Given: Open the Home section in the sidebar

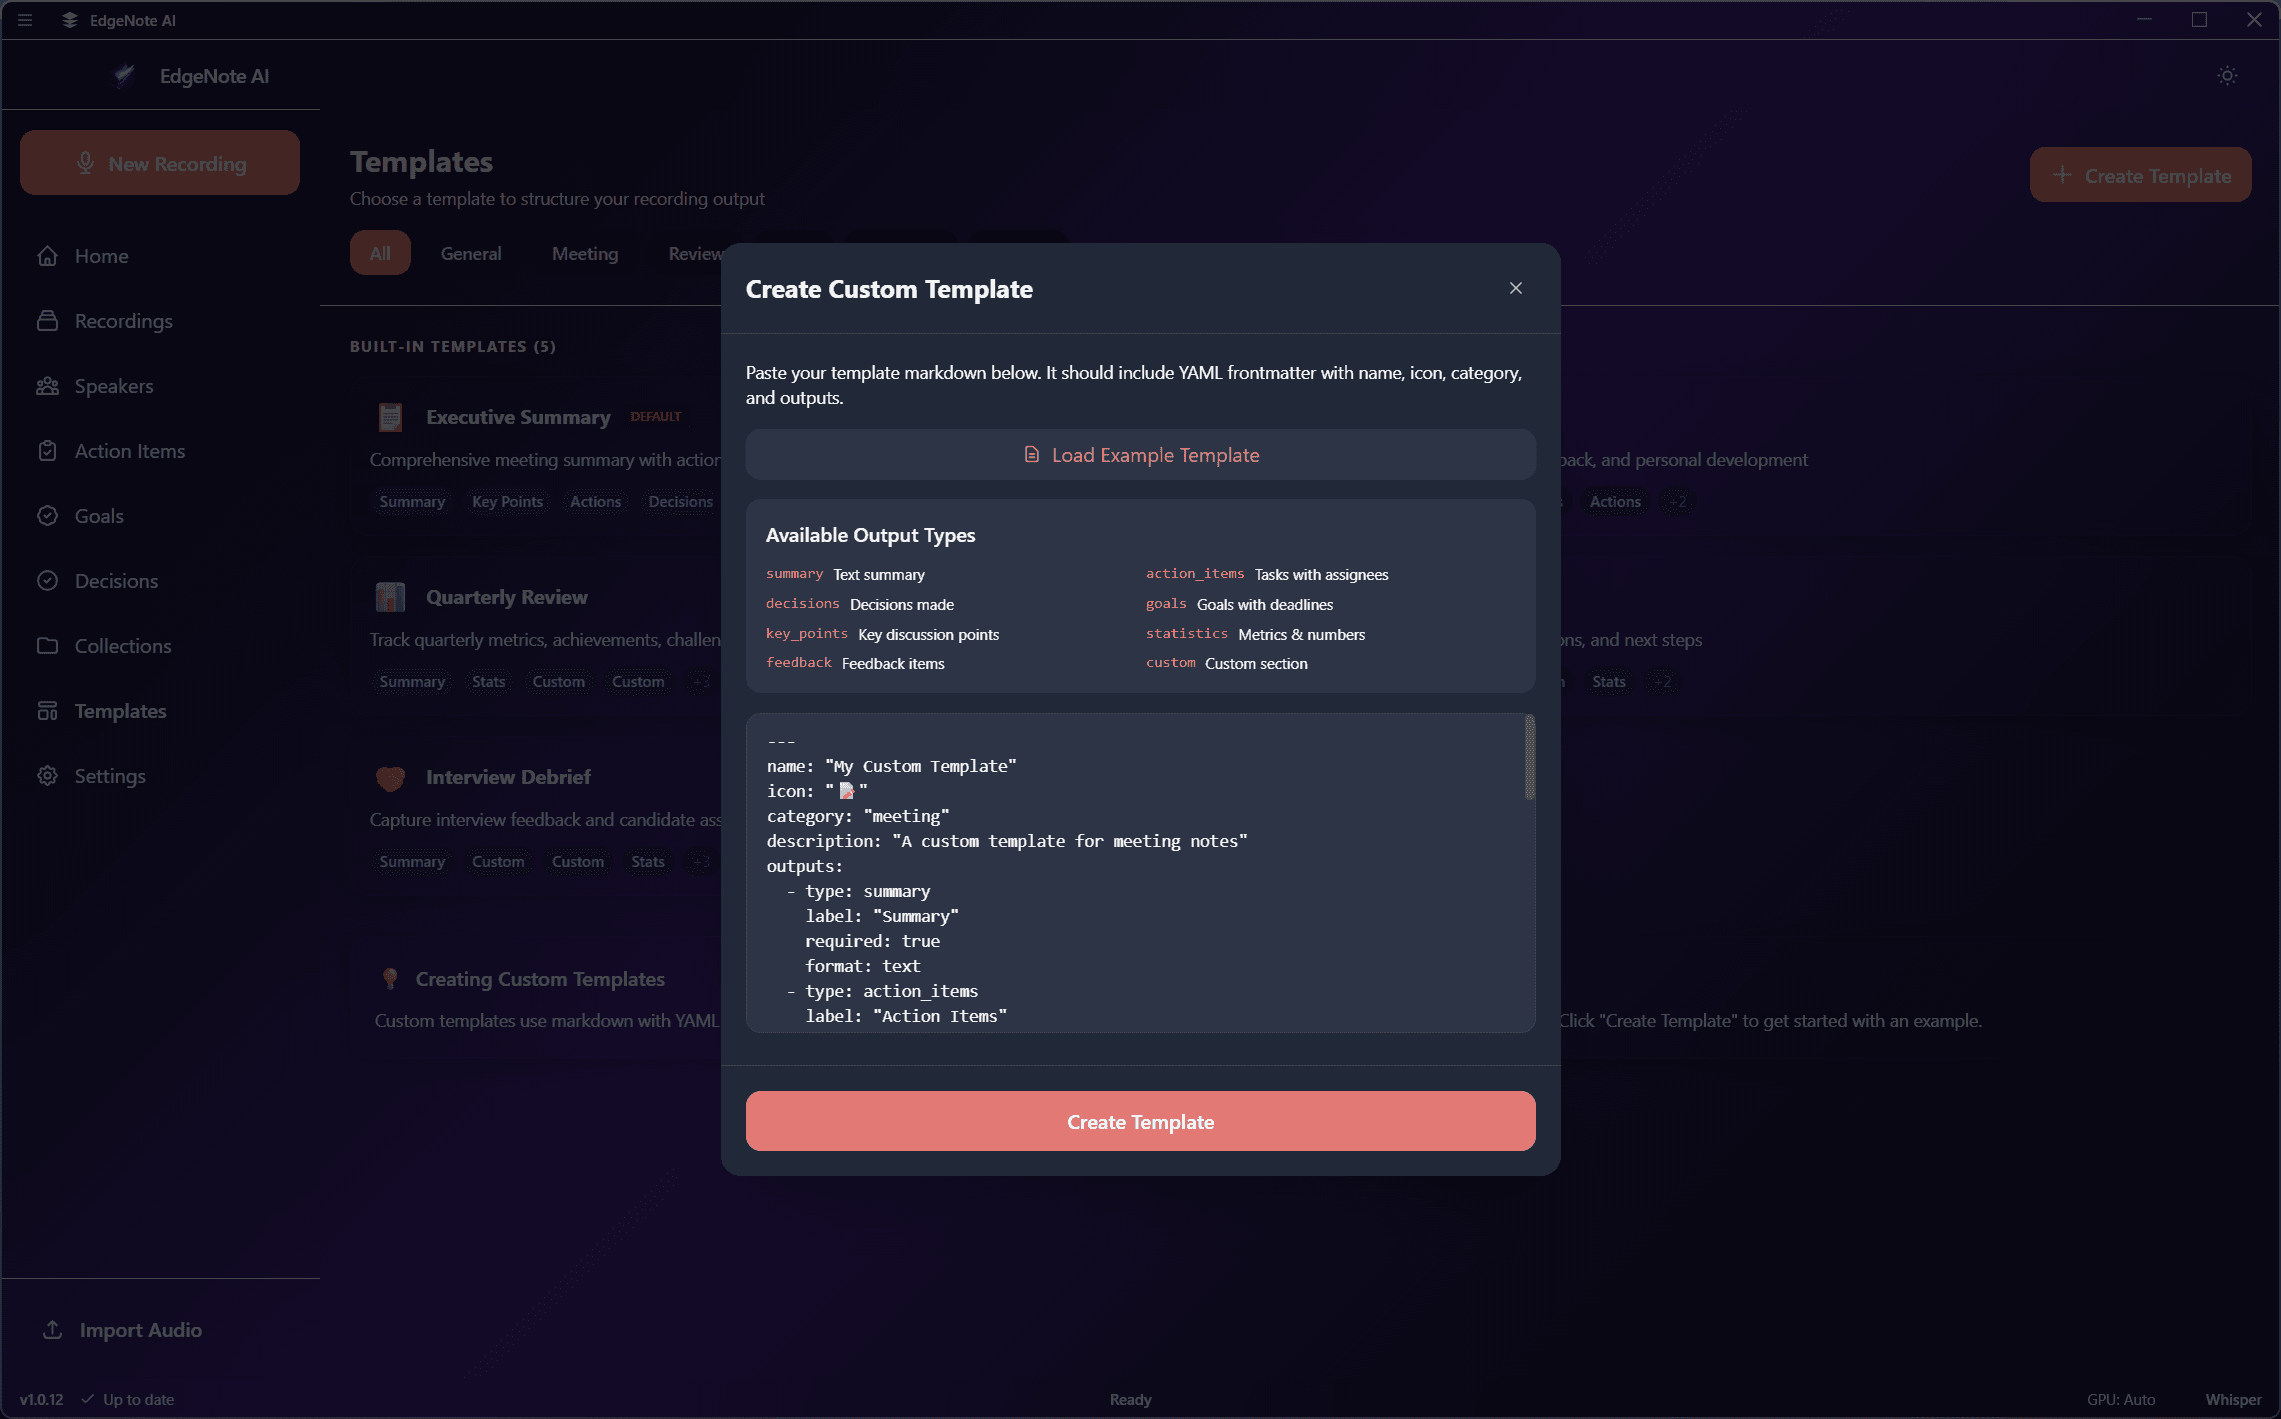Looking at the screenshot, I should [101, 255].
